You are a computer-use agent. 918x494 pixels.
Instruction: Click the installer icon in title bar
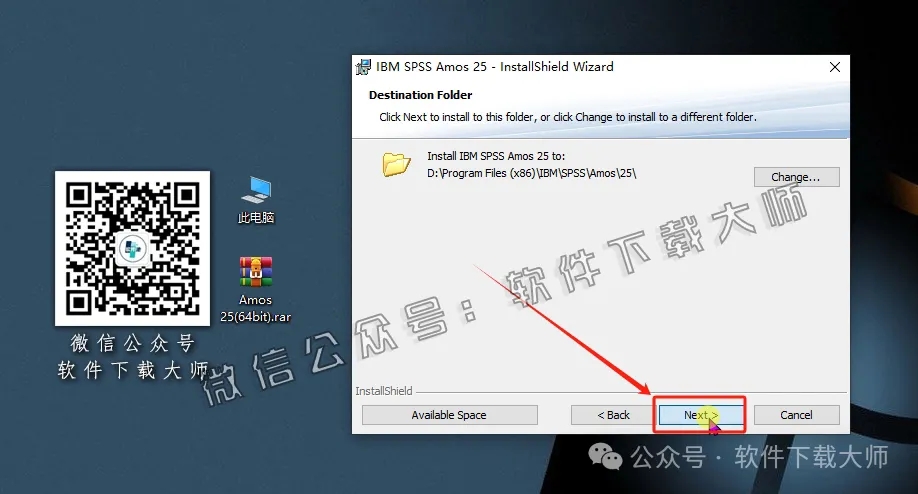pos(364,67)
